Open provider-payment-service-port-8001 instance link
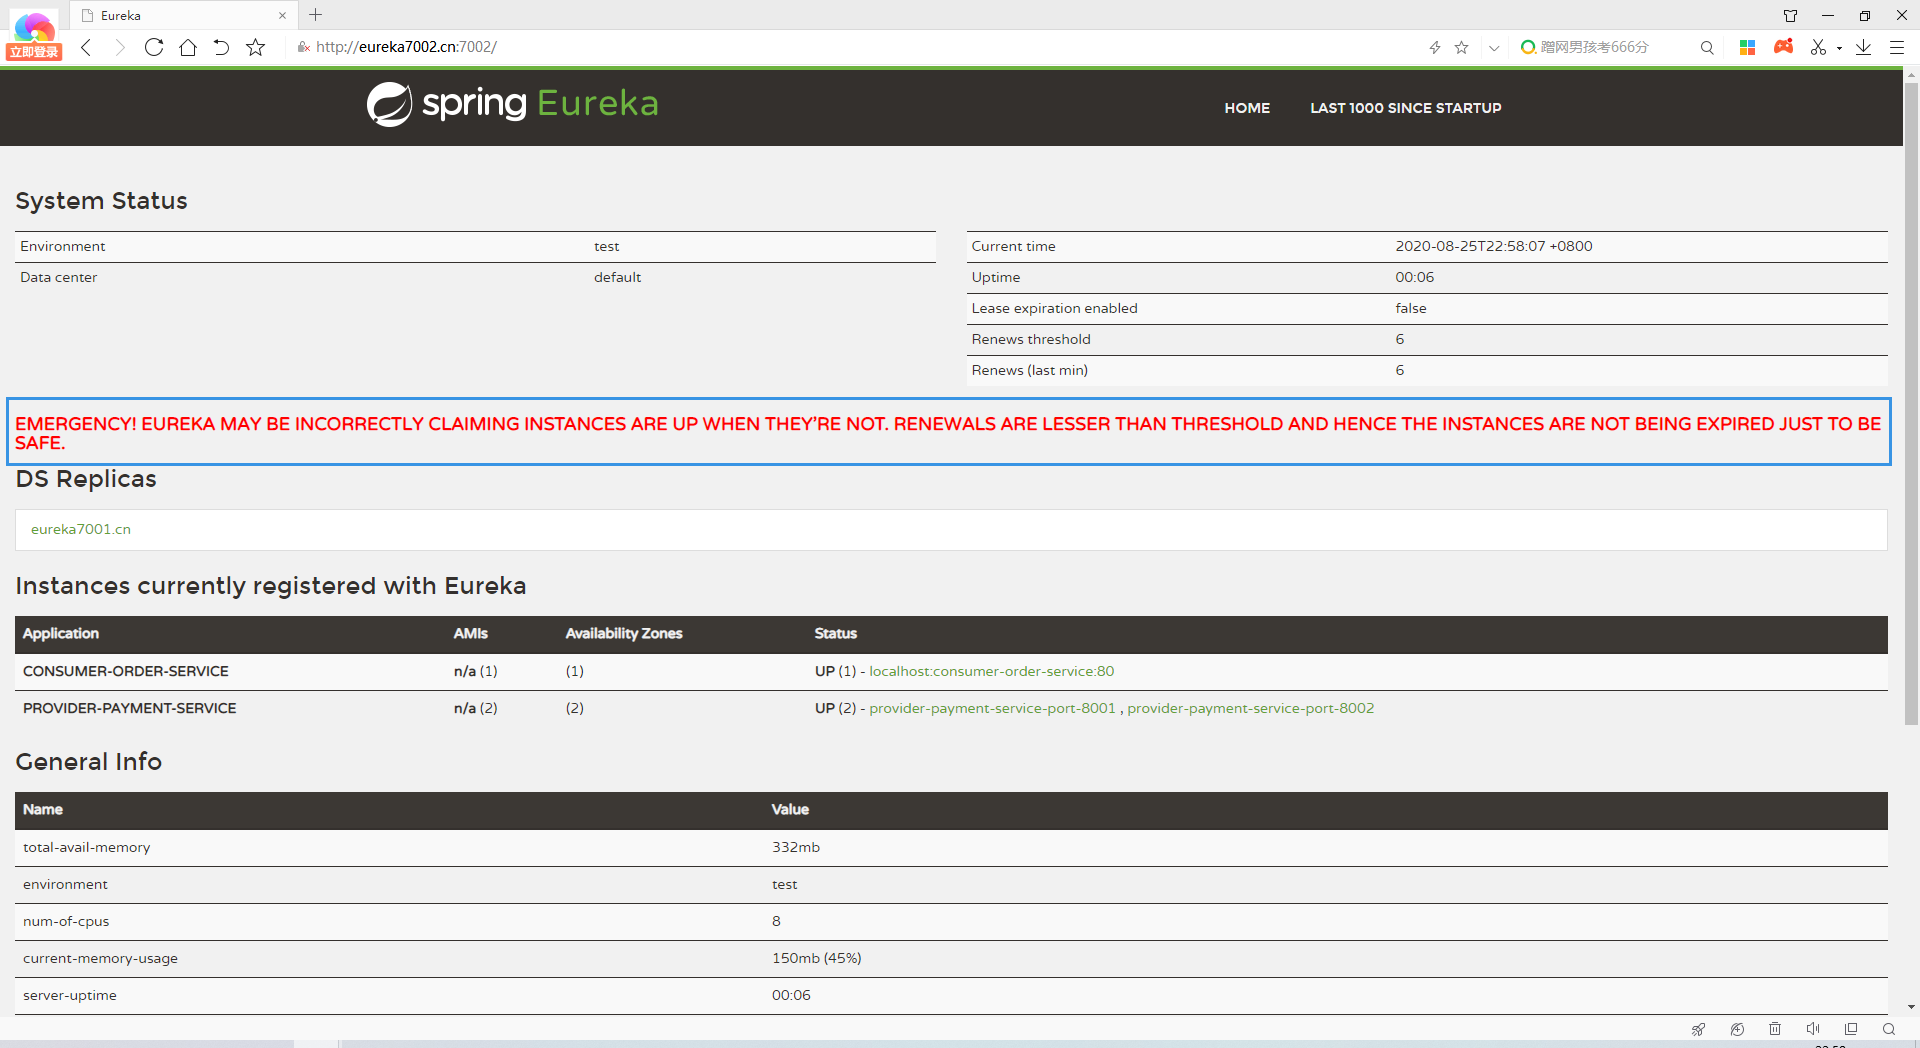The height and width of the screenshot is (1048, 1920). click(x=992, y=709)
